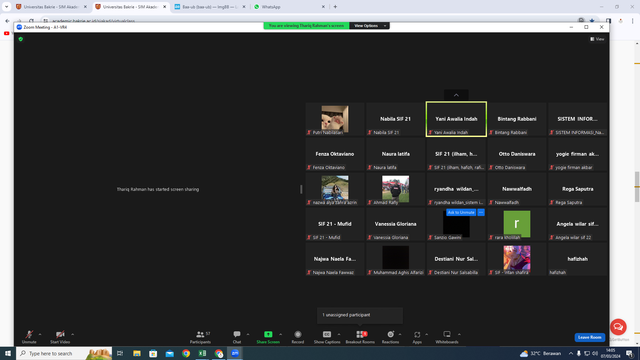This screenshot has height=360, width=640.
Task: Click the green Share Screen button
Action: (268, 337)
